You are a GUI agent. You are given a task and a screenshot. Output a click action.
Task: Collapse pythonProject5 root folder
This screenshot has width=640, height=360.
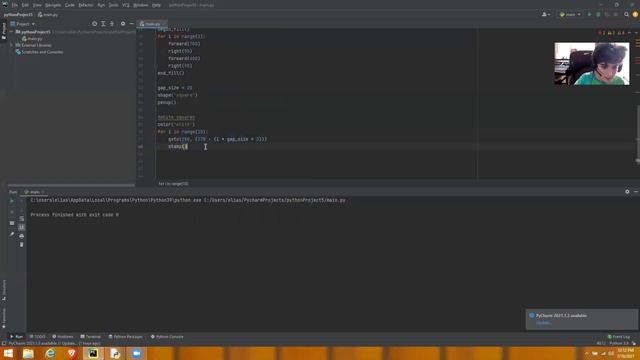click(x=11, y=31)
